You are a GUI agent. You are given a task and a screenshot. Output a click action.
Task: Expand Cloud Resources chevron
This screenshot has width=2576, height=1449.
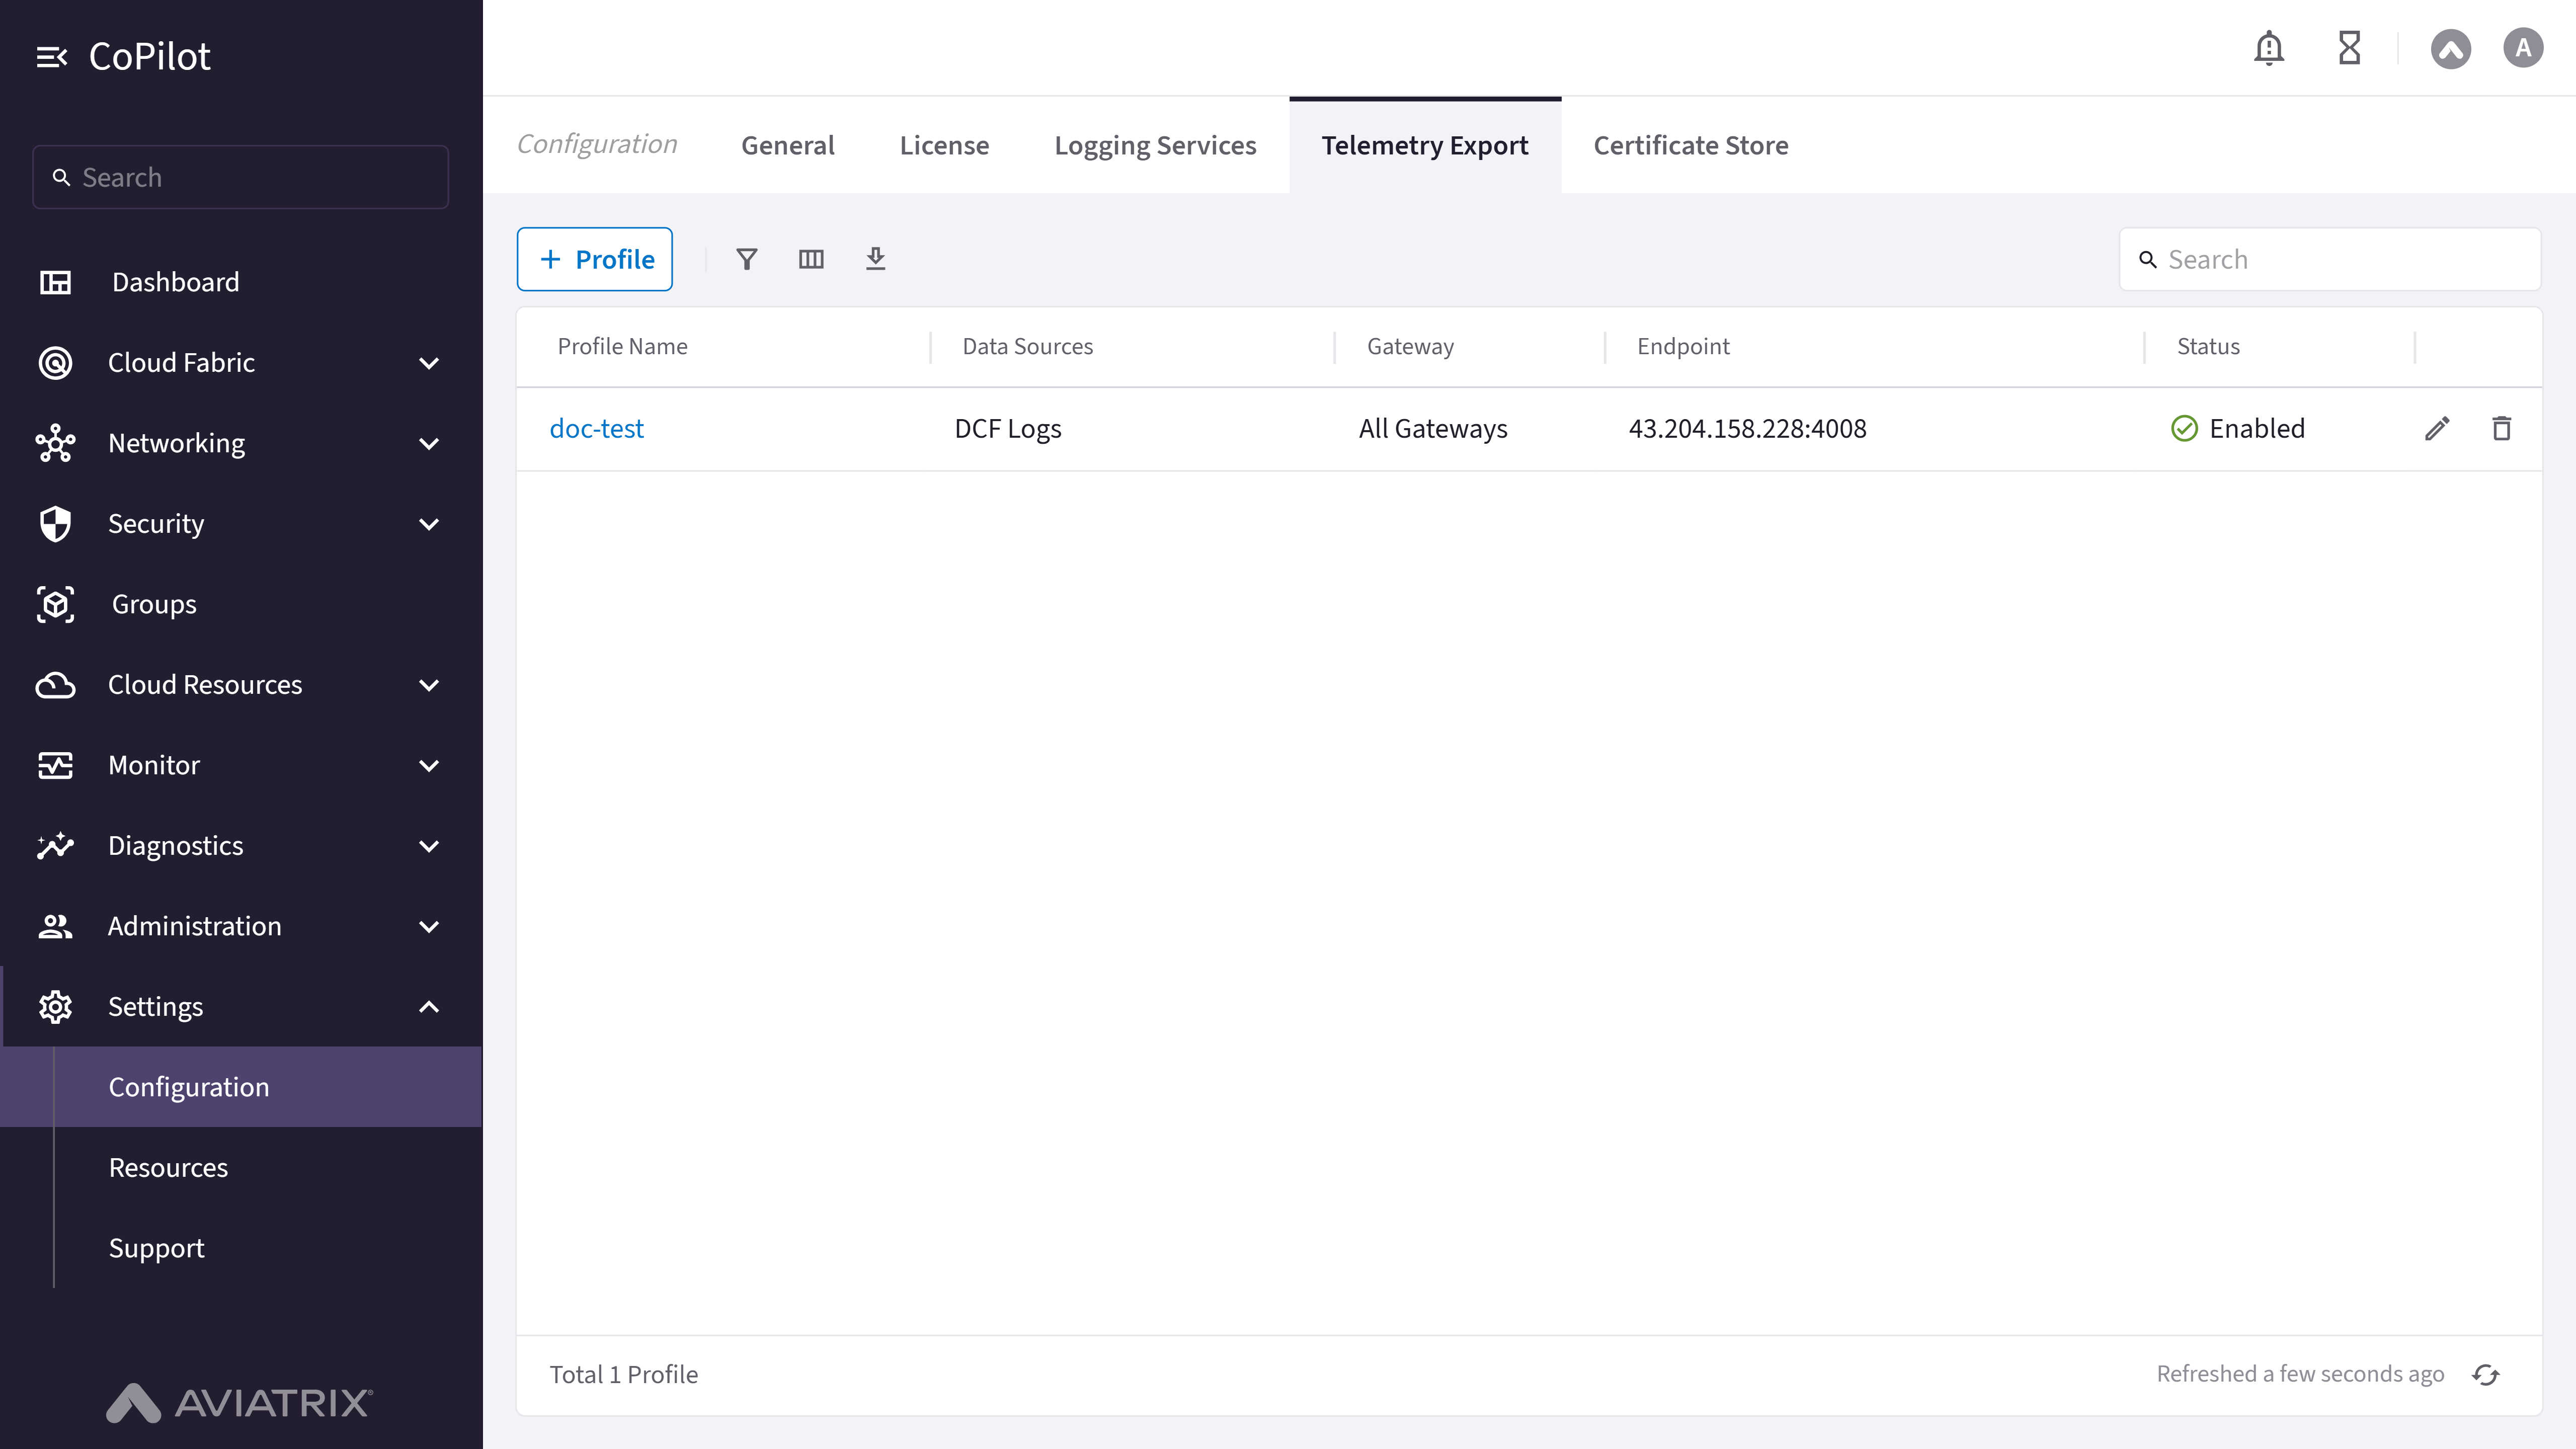pyautogui.click(x=429, y=685)
